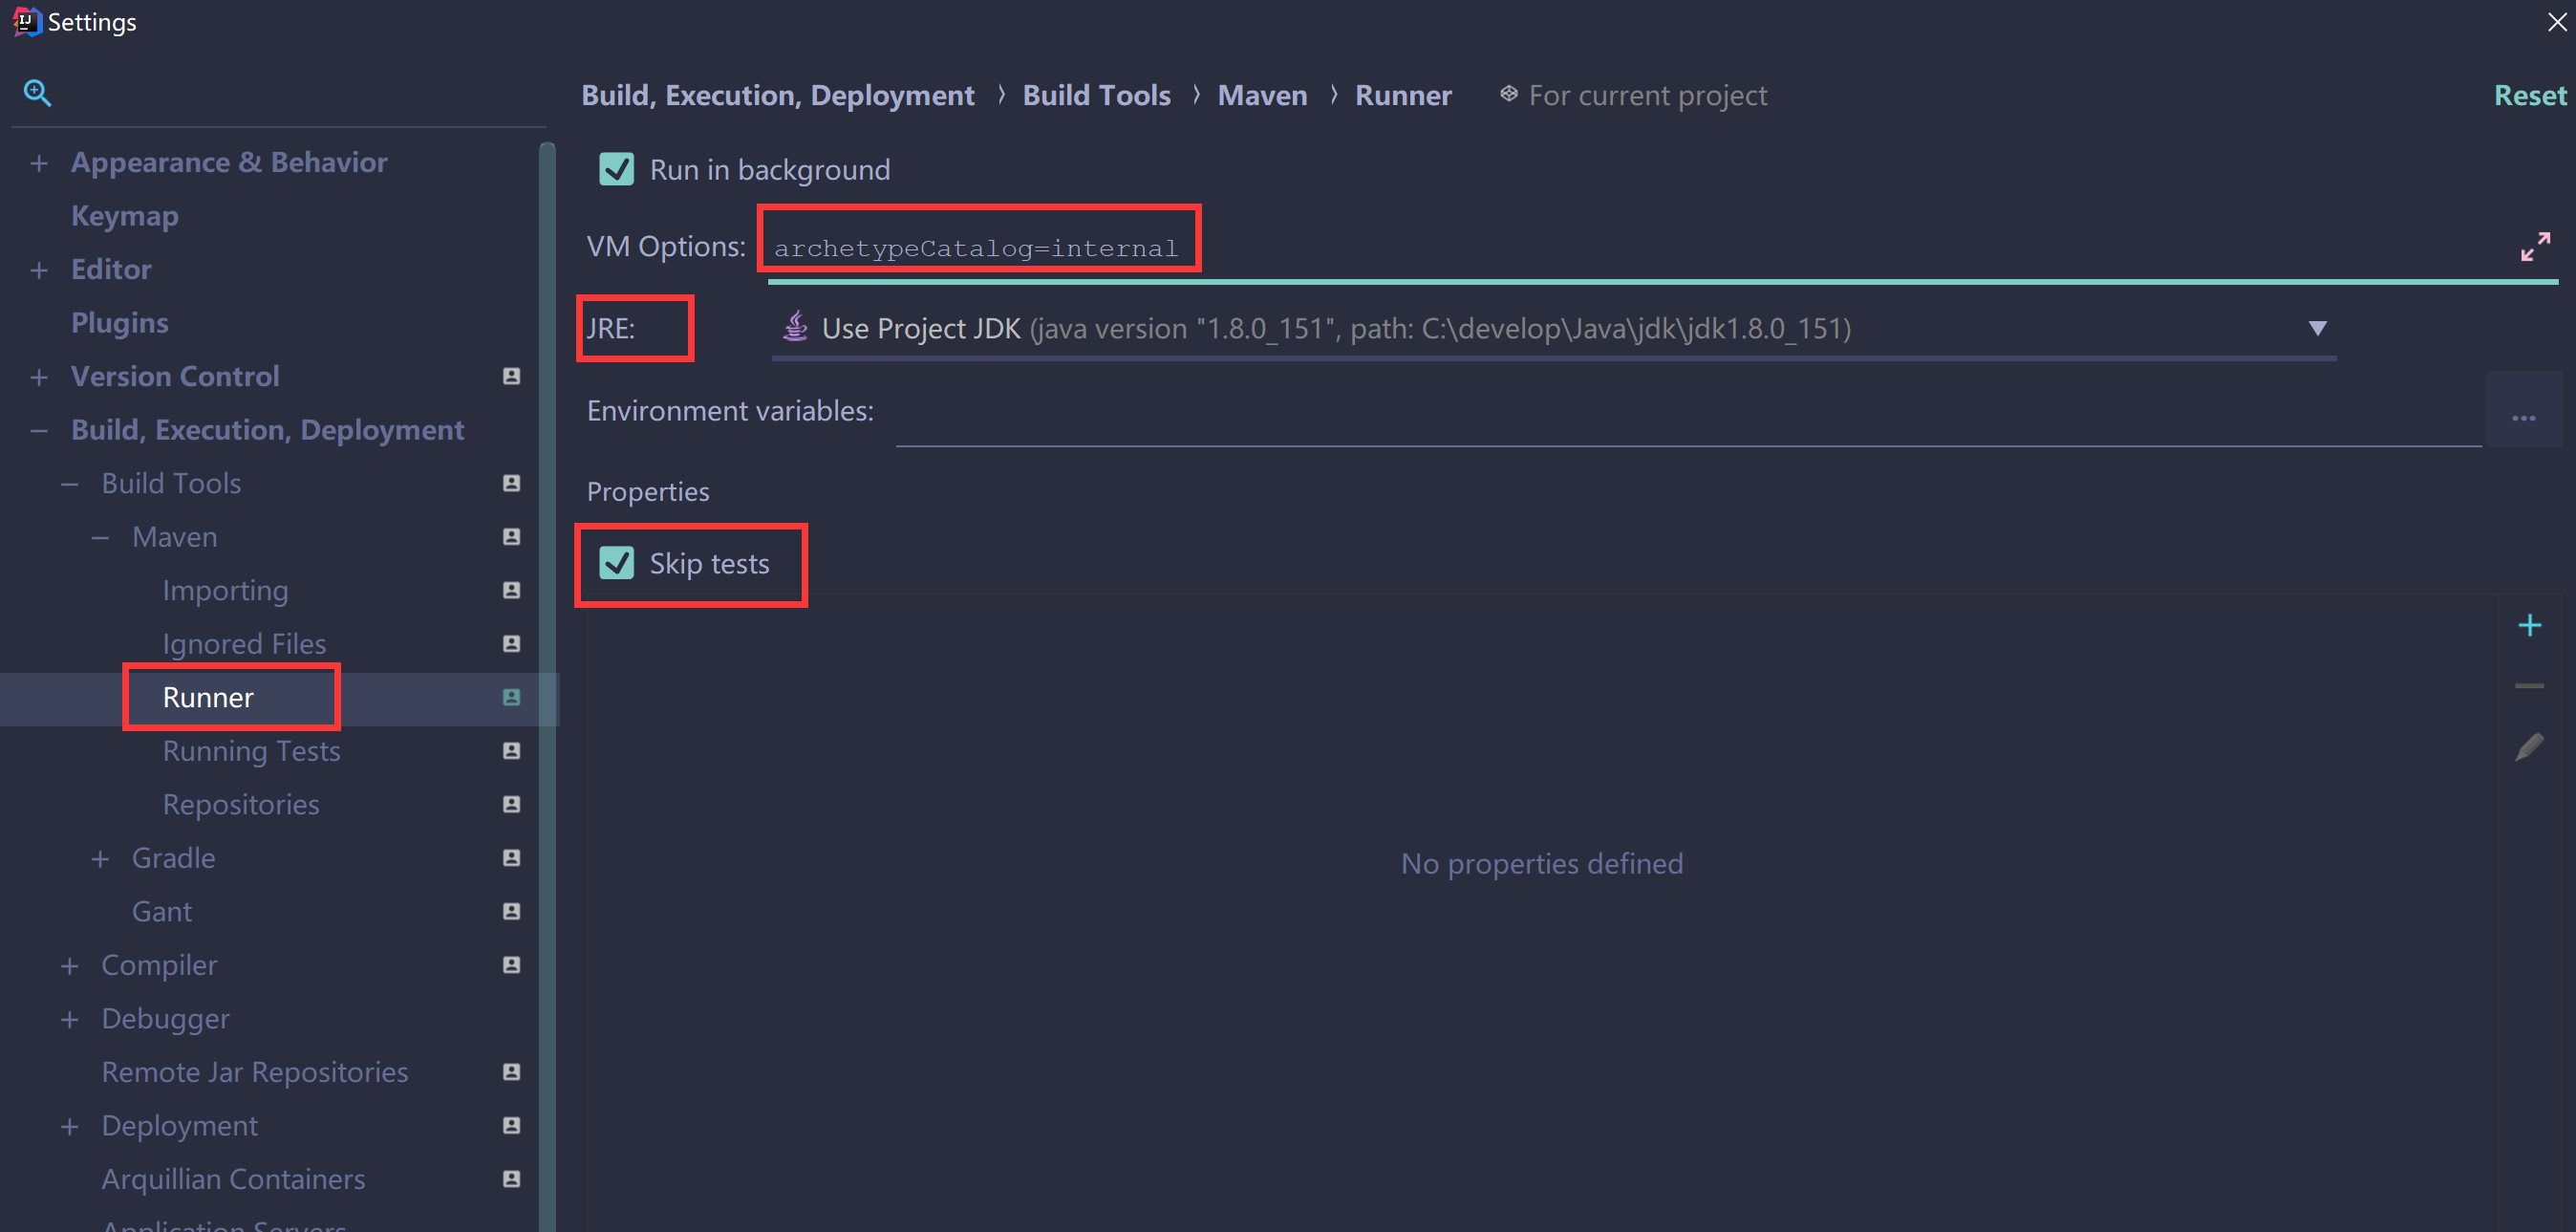Expand the Editor section
The height and width of the screenshot is (1232, 2576).
39,270
